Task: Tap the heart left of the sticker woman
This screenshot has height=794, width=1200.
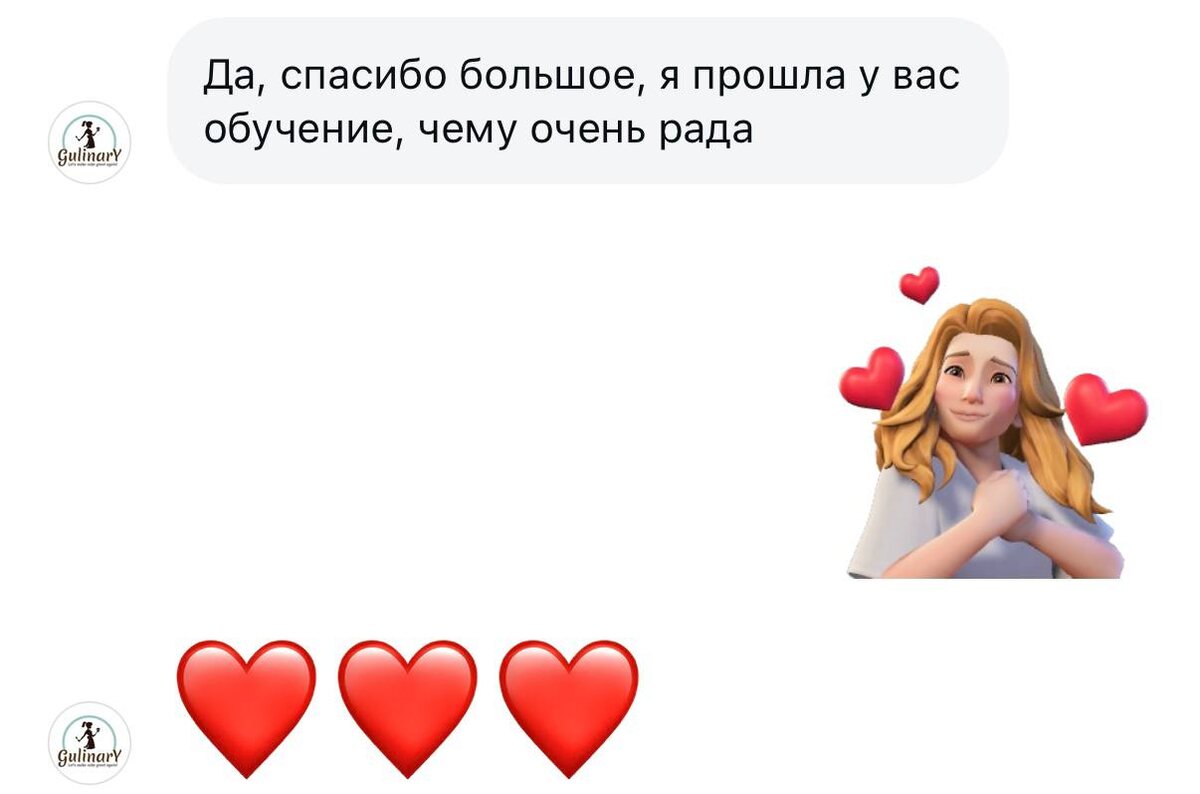Action: pyautogui.click(x=871, y=378)
